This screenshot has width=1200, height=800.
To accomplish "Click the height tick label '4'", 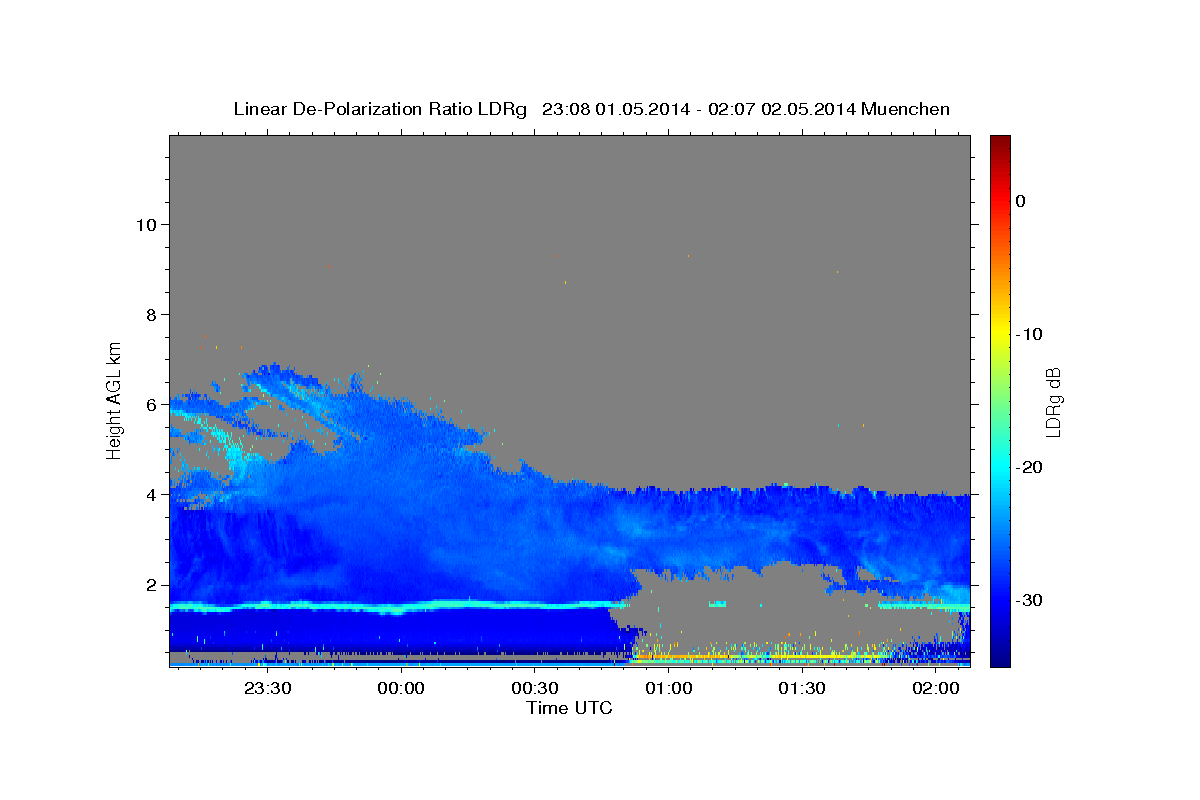I will coord(150,494).
